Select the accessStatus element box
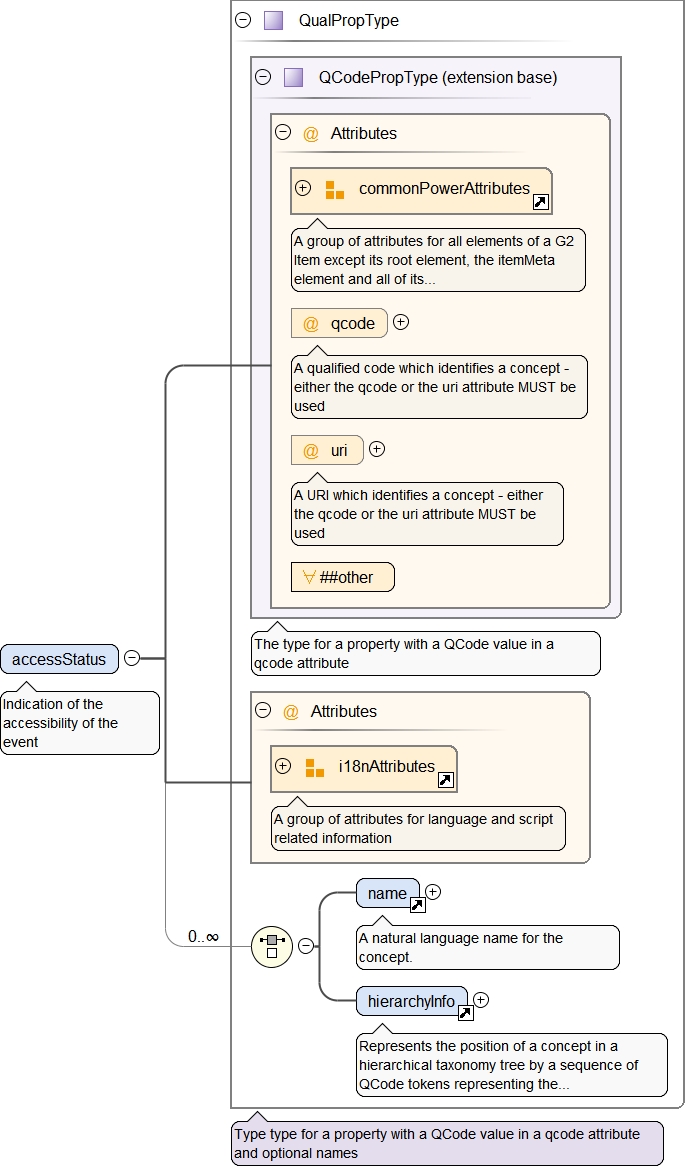This screenshot has width=686, height=1169. [60, 659]
